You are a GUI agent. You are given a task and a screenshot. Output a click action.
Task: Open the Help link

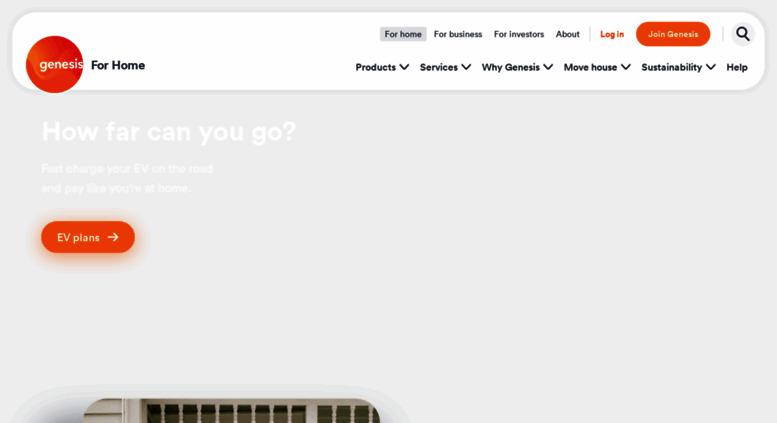(737, 67)
